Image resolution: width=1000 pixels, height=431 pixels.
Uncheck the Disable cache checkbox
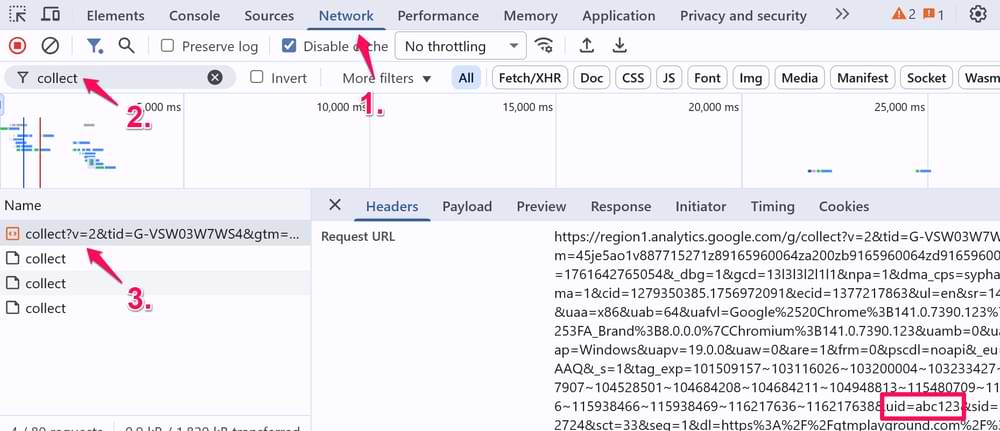click(289, 46)
